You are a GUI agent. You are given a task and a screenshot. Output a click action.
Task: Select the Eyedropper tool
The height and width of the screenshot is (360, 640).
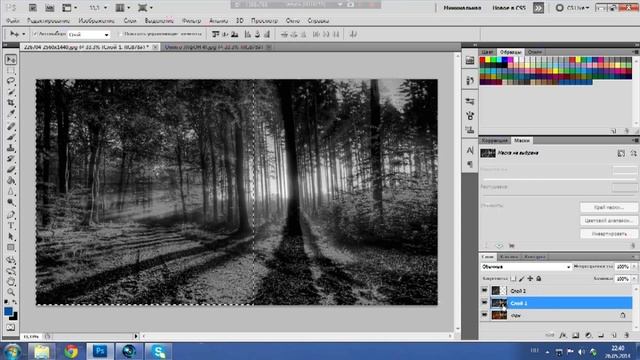coord(11,113)
